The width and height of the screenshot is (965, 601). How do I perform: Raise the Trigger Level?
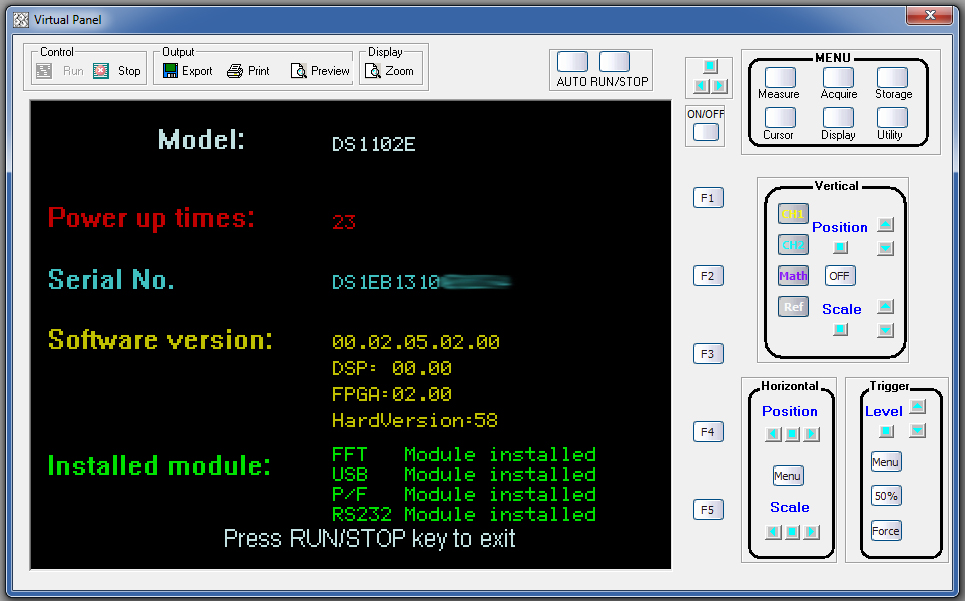918,407
